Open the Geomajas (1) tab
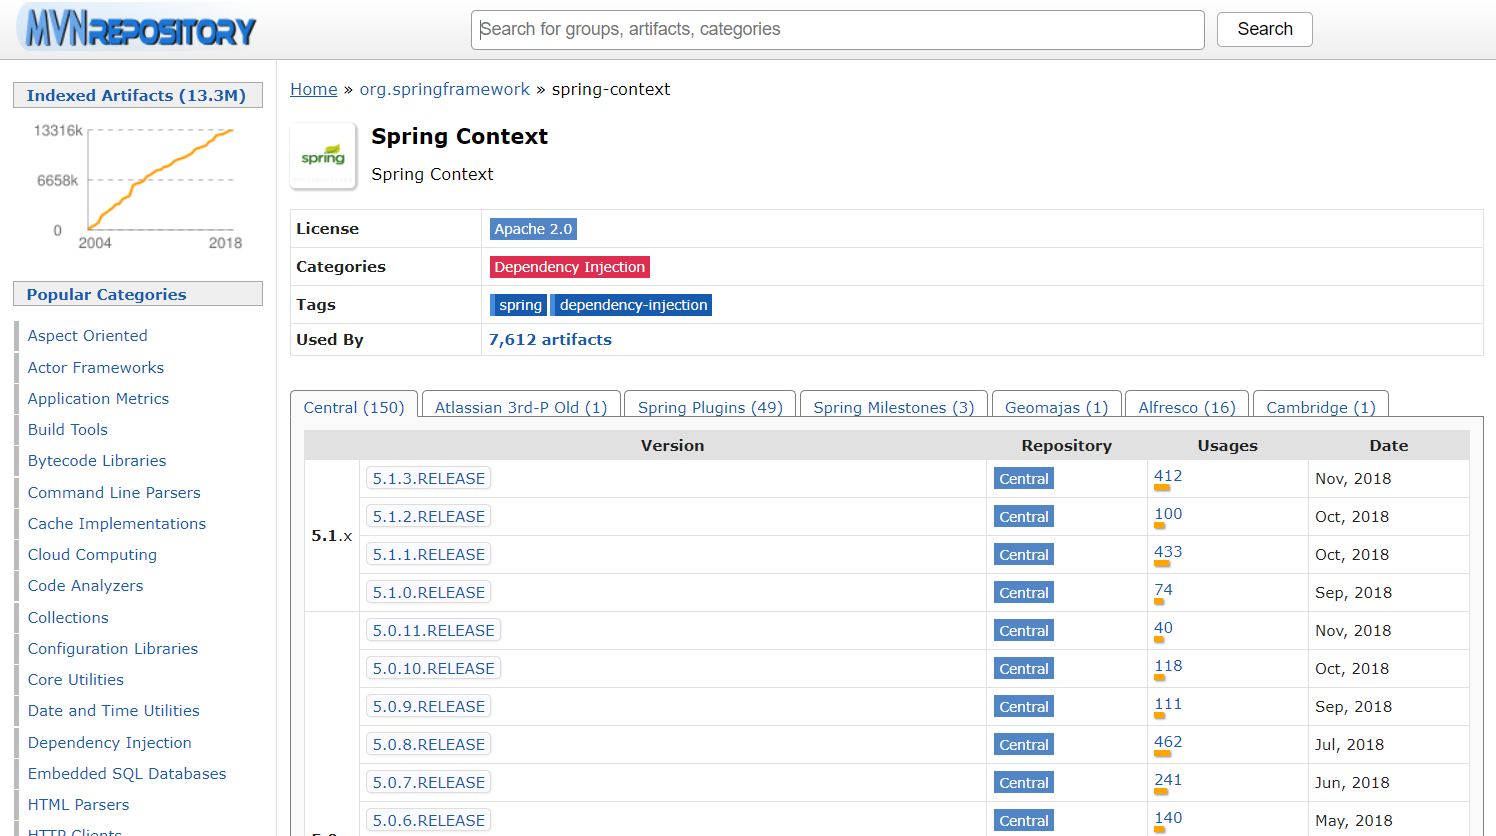1496x836 pixels. tap(1057, 407)
